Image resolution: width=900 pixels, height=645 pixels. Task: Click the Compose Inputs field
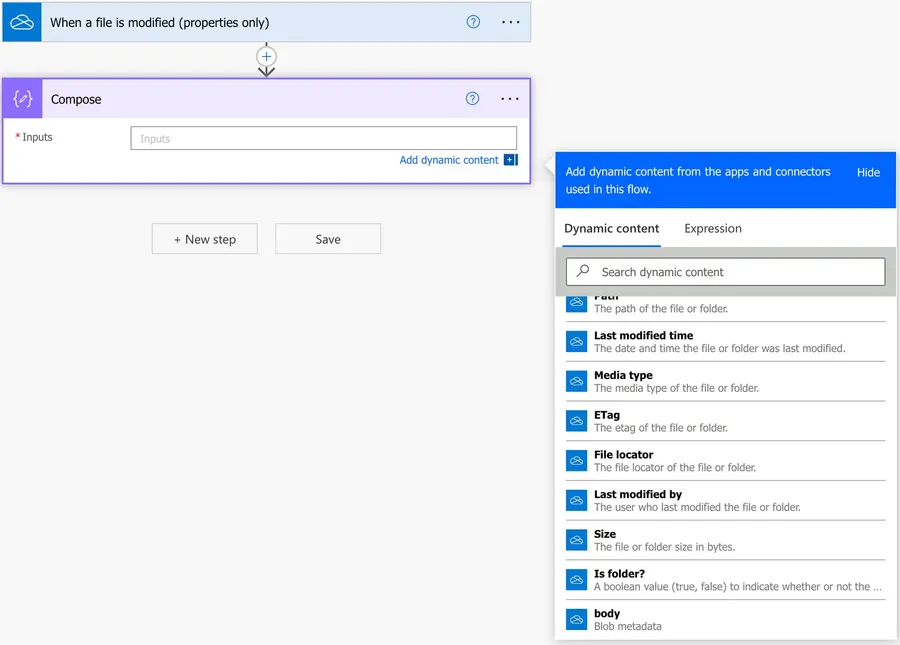(x=323, y=138)
